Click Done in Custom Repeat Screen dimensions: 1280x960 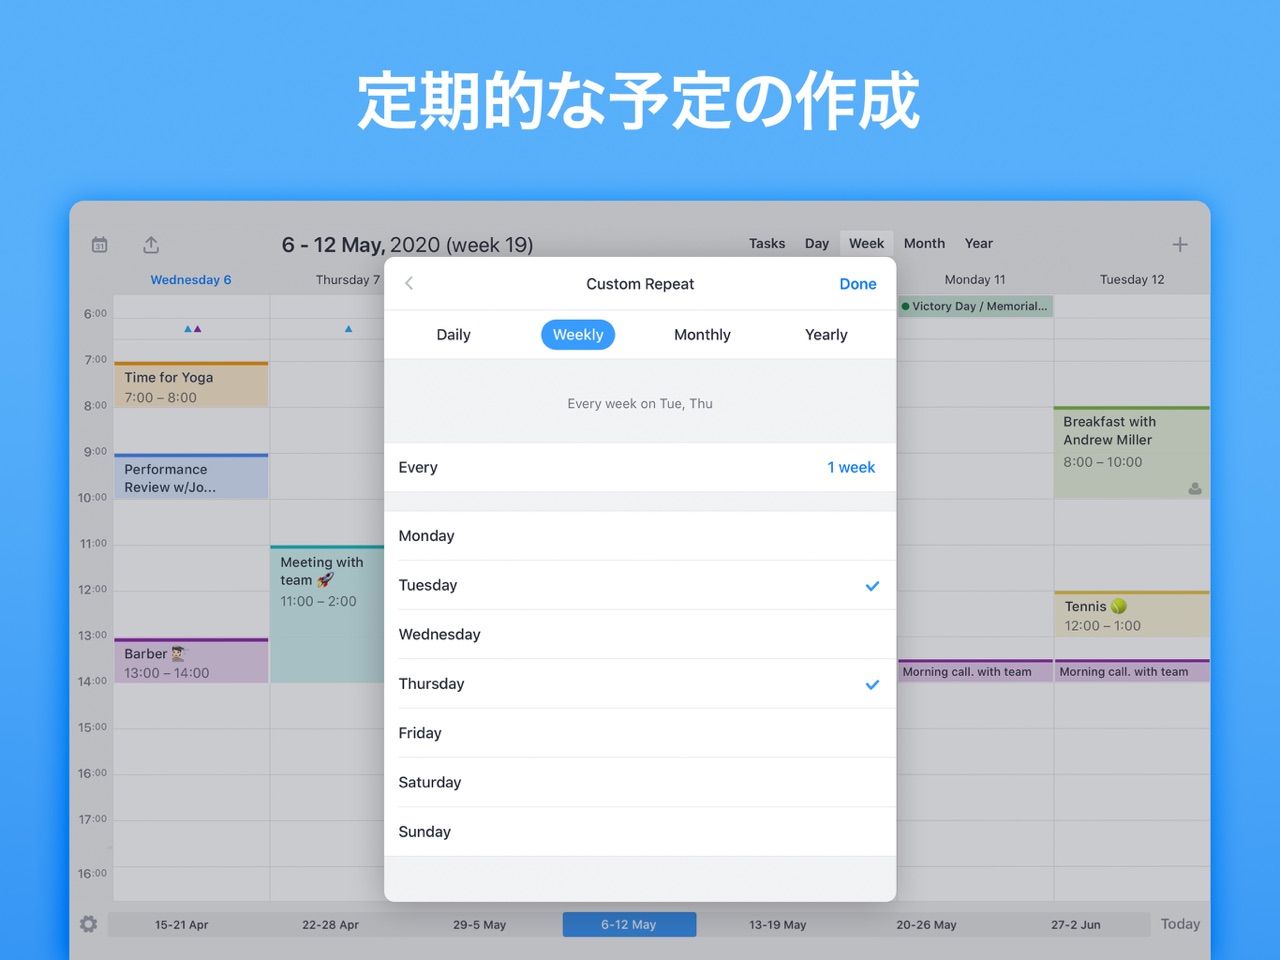point(858,284)
